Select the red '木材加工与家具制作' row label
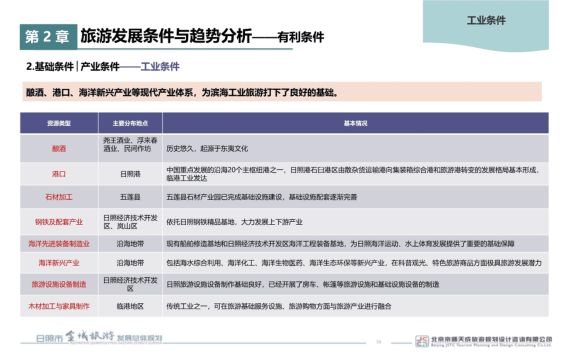 (59, 306)
